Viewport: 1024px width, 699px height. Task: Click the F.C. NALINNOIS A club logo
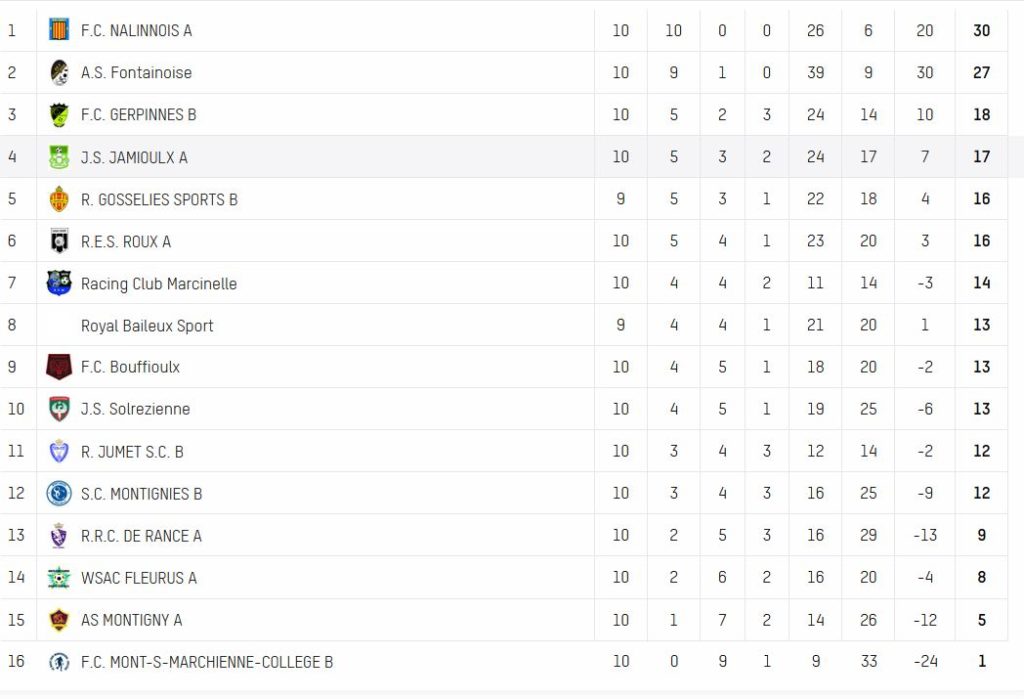tap(59, 30)
